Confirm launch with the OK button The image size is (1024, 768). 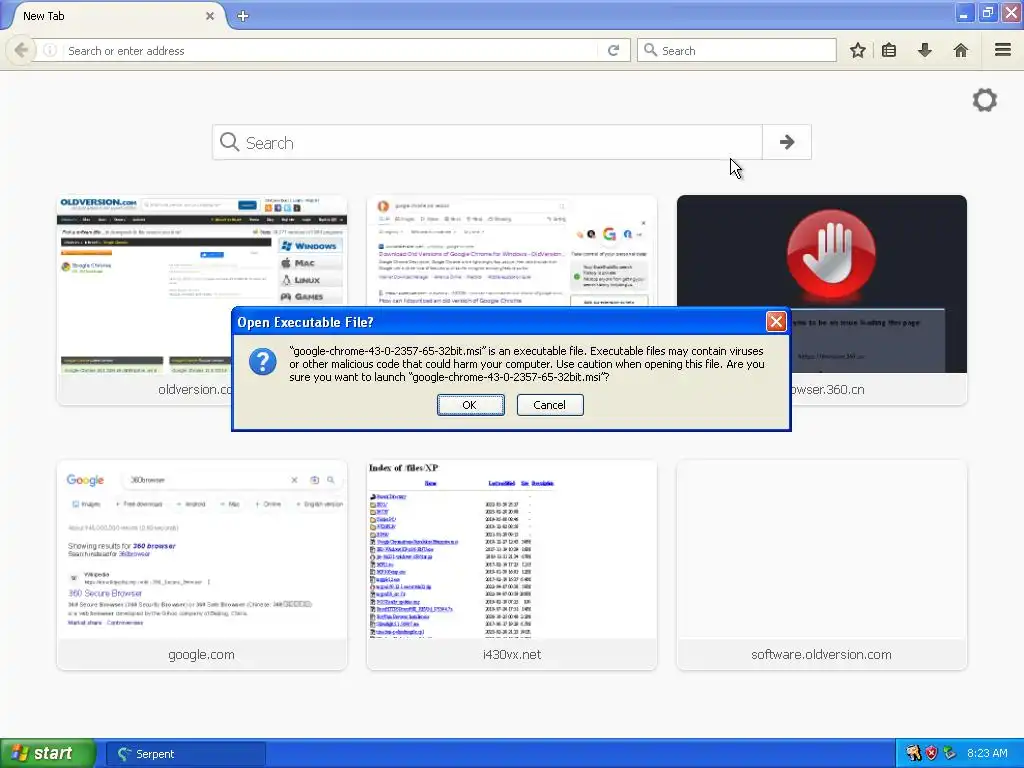click(x=470, y=405)
